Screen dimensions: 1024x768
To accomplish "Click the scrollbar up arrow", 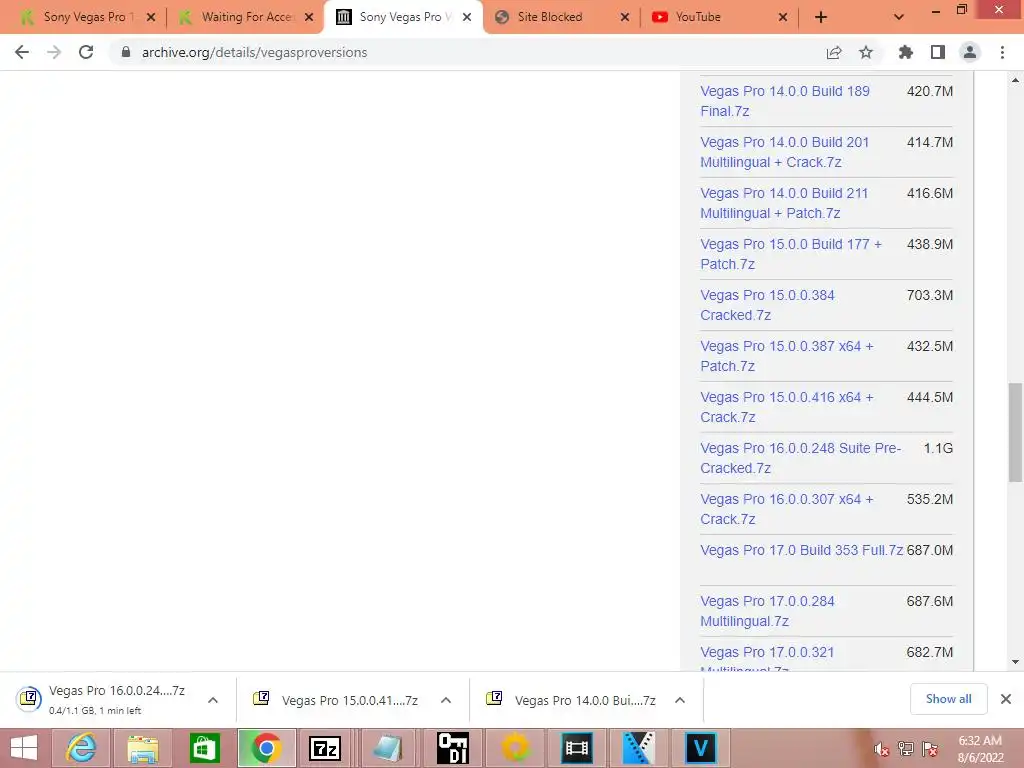I will coord(1015,80).
